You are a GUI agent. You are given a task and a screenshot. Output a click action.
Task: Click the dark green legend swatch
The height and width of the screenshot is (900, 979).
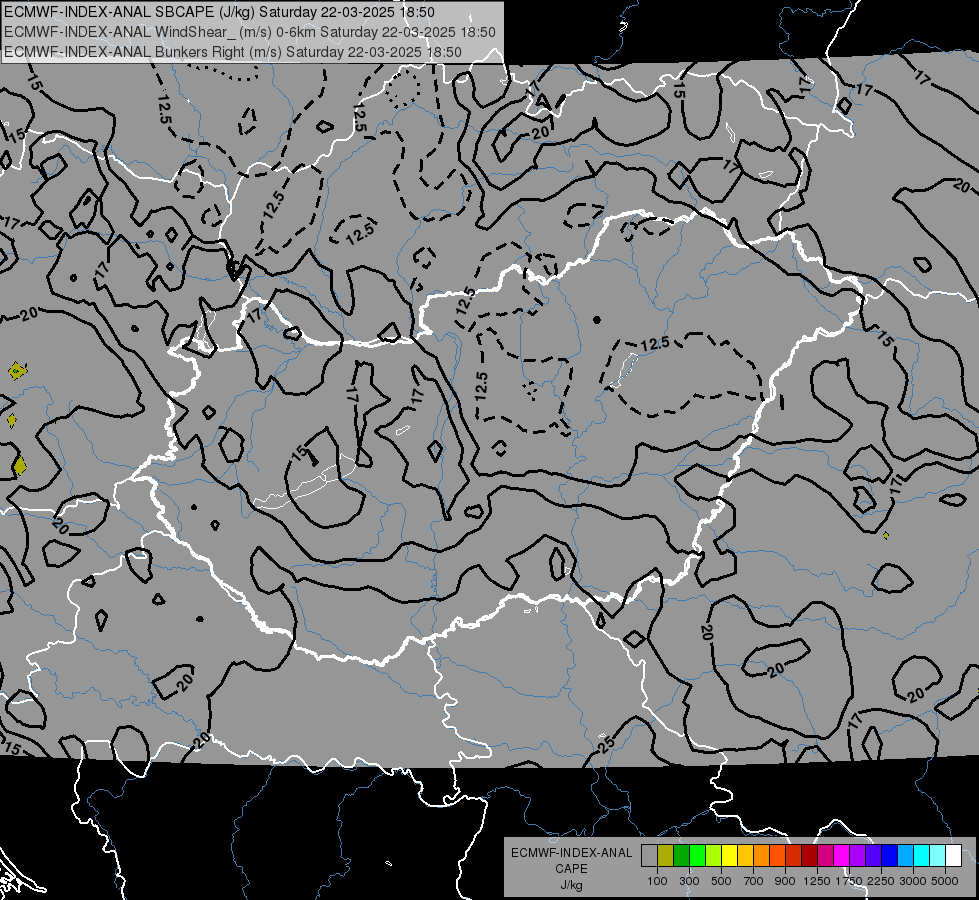click(x=681, y=856)
